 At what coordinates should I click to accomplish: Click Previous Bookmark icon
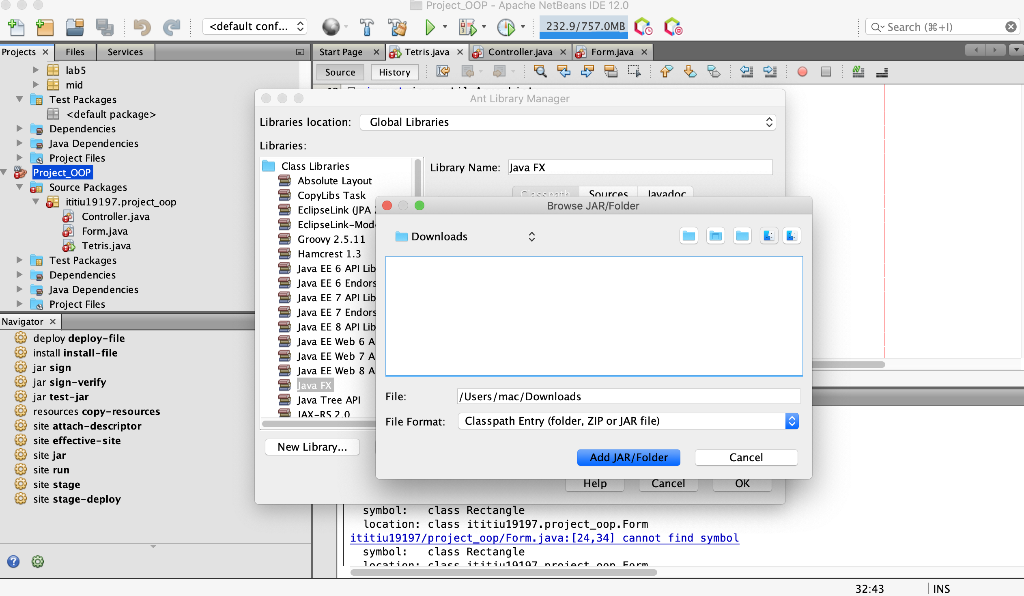[666, 72]
